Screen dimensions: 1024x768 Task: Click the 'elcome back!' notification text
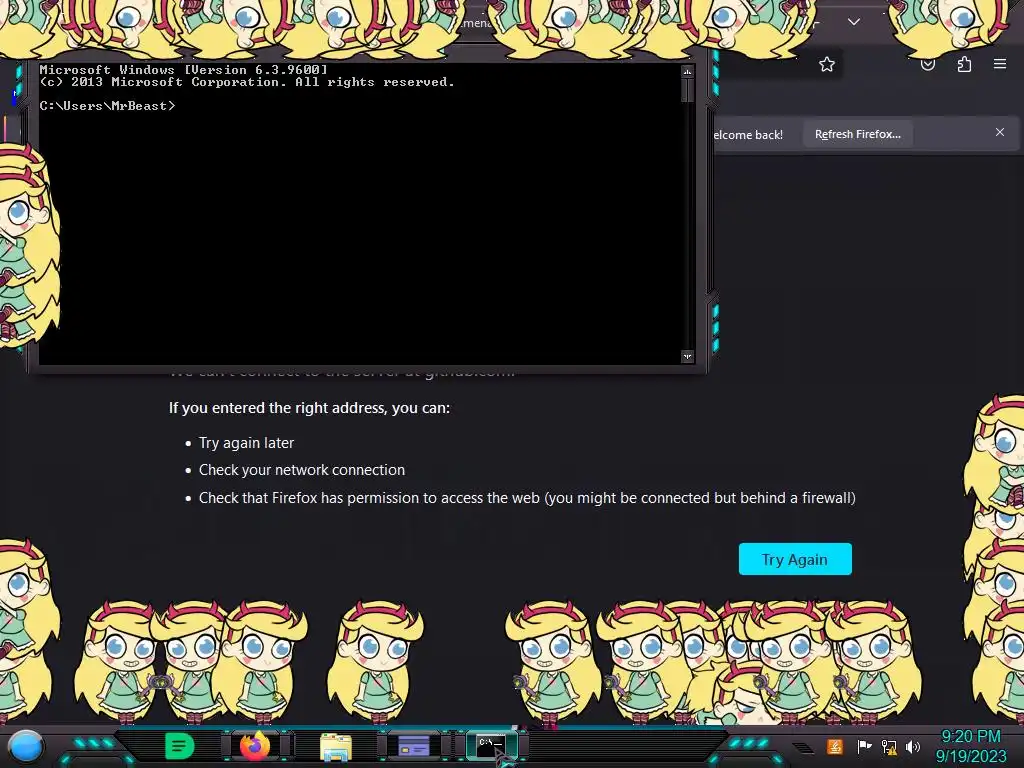coord(748,135)
